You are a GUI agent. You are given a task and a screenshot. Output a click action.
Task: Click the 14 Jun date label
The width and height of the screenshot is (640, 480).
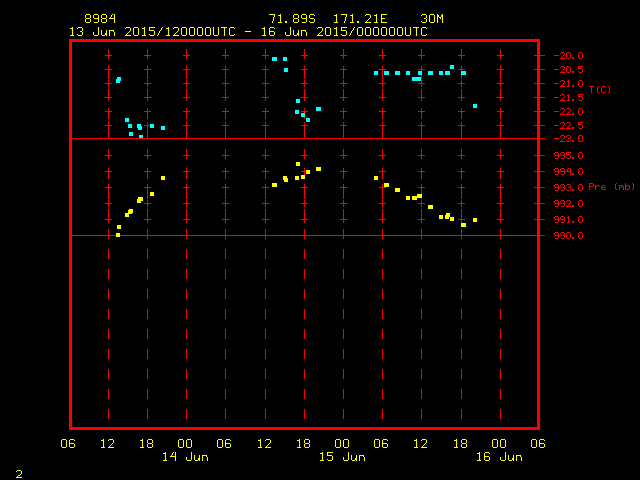pos(185,457)
